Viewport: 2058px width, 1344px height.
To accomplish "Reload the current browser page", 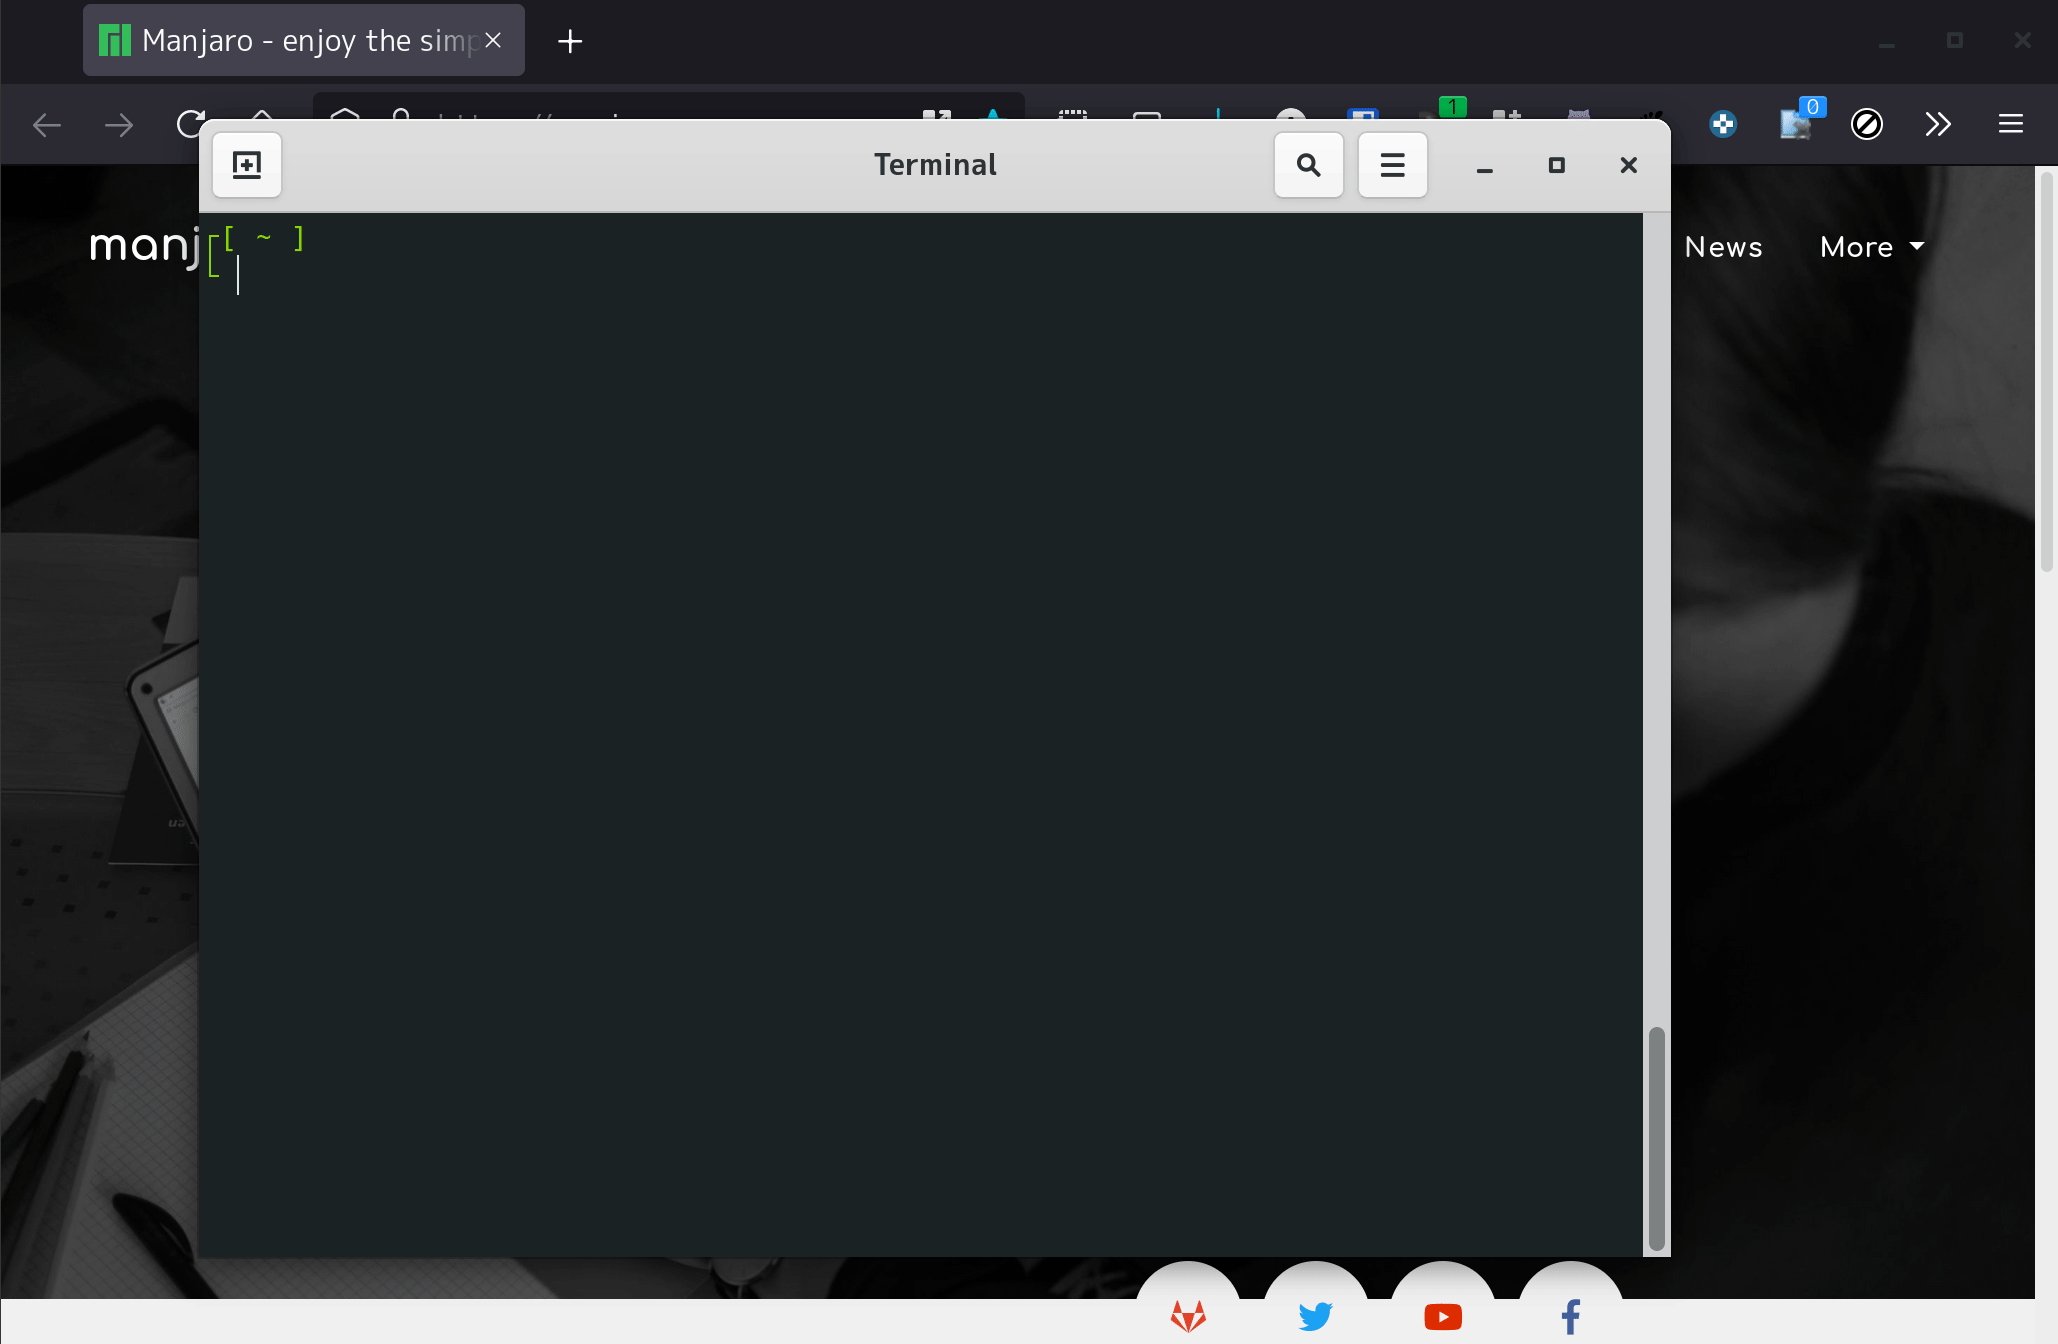I will tap(190, 124).
